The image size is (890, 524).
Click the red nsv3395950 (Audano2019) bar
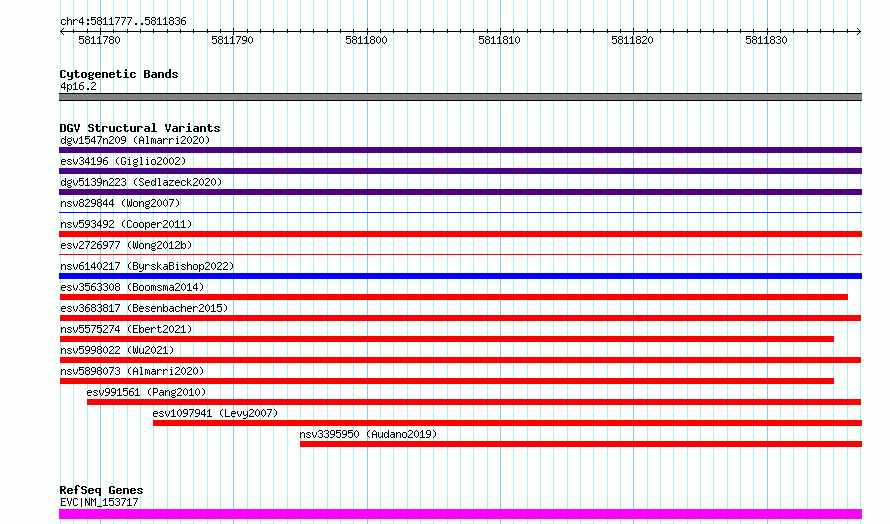(x=581, y=444)
